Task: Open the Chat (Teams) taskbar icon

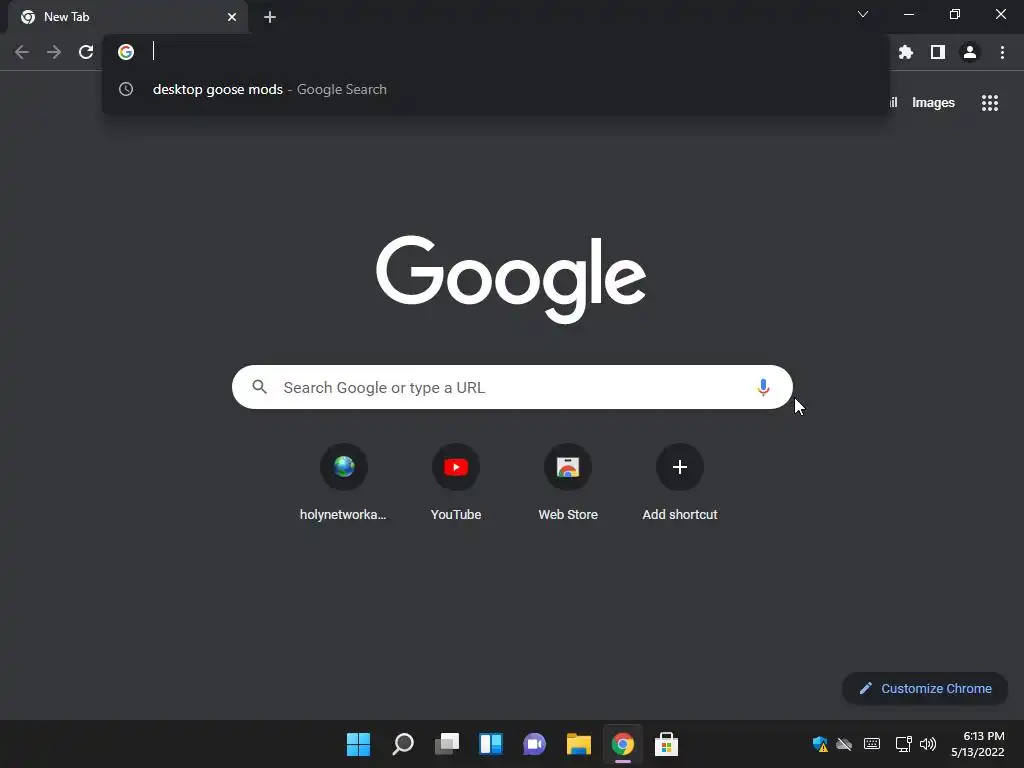Action: click(x=535, y=744)
